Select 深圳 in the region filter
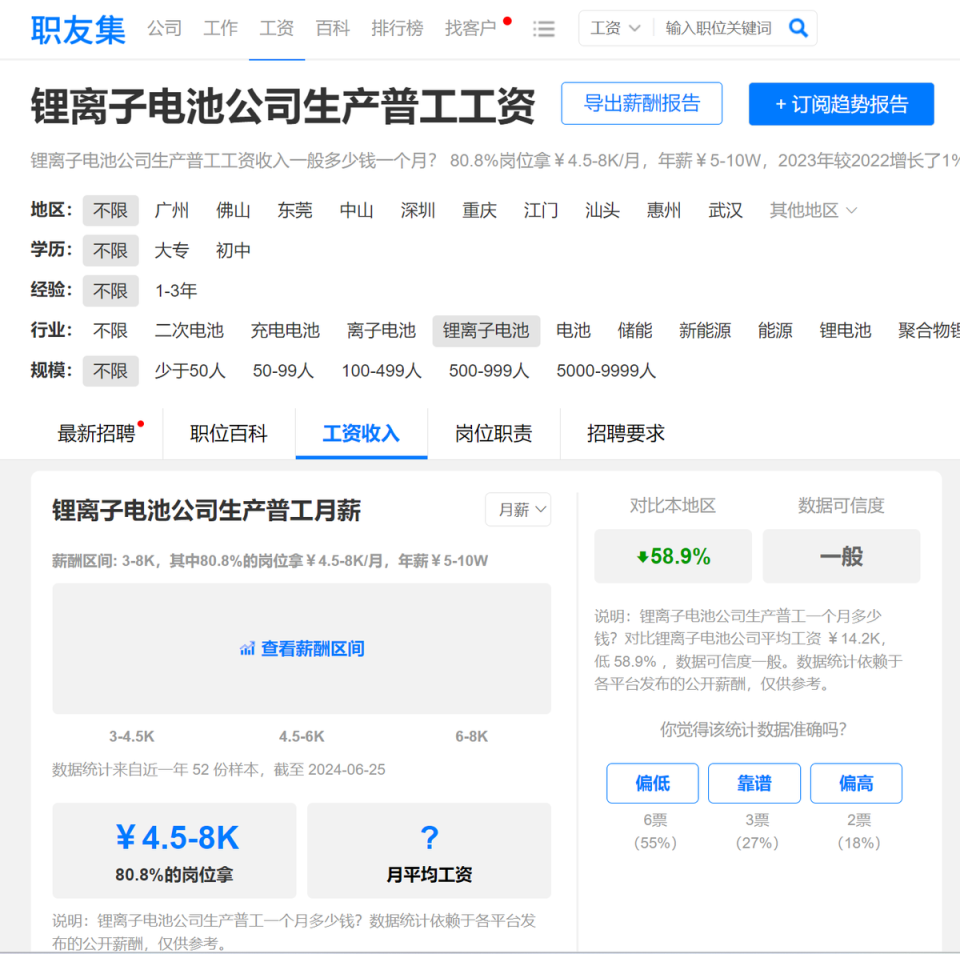 418,211
